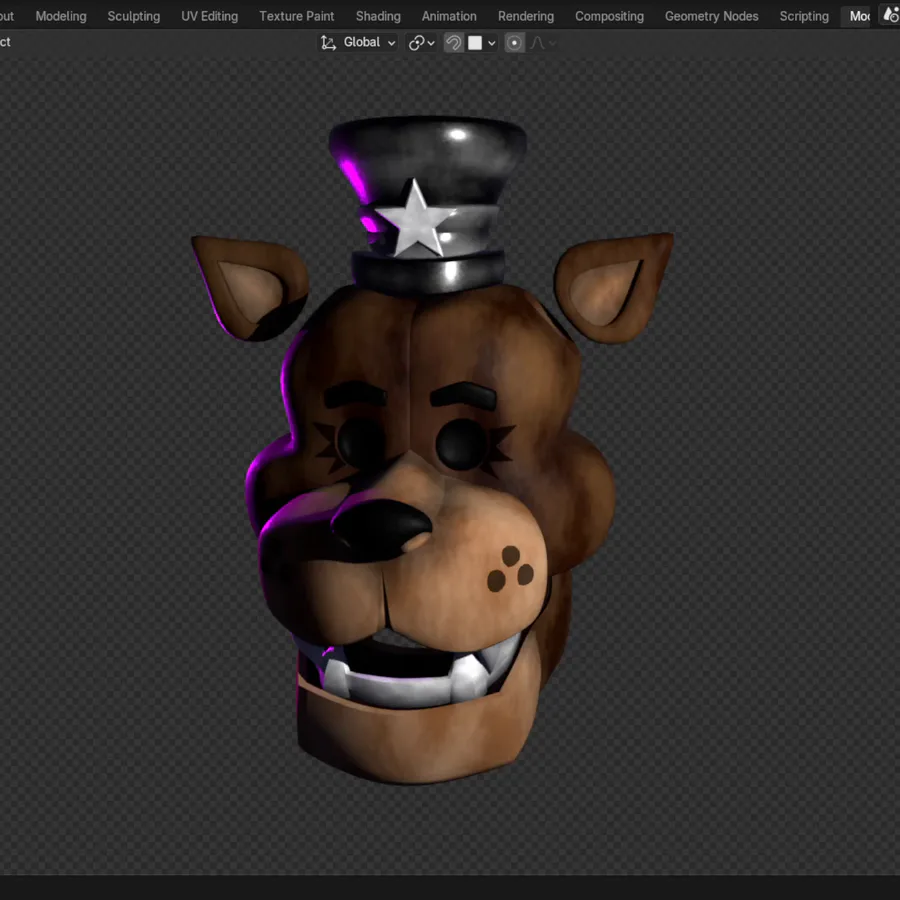
Task: Select the black top hat with star
Action: [x=428, y=204]
